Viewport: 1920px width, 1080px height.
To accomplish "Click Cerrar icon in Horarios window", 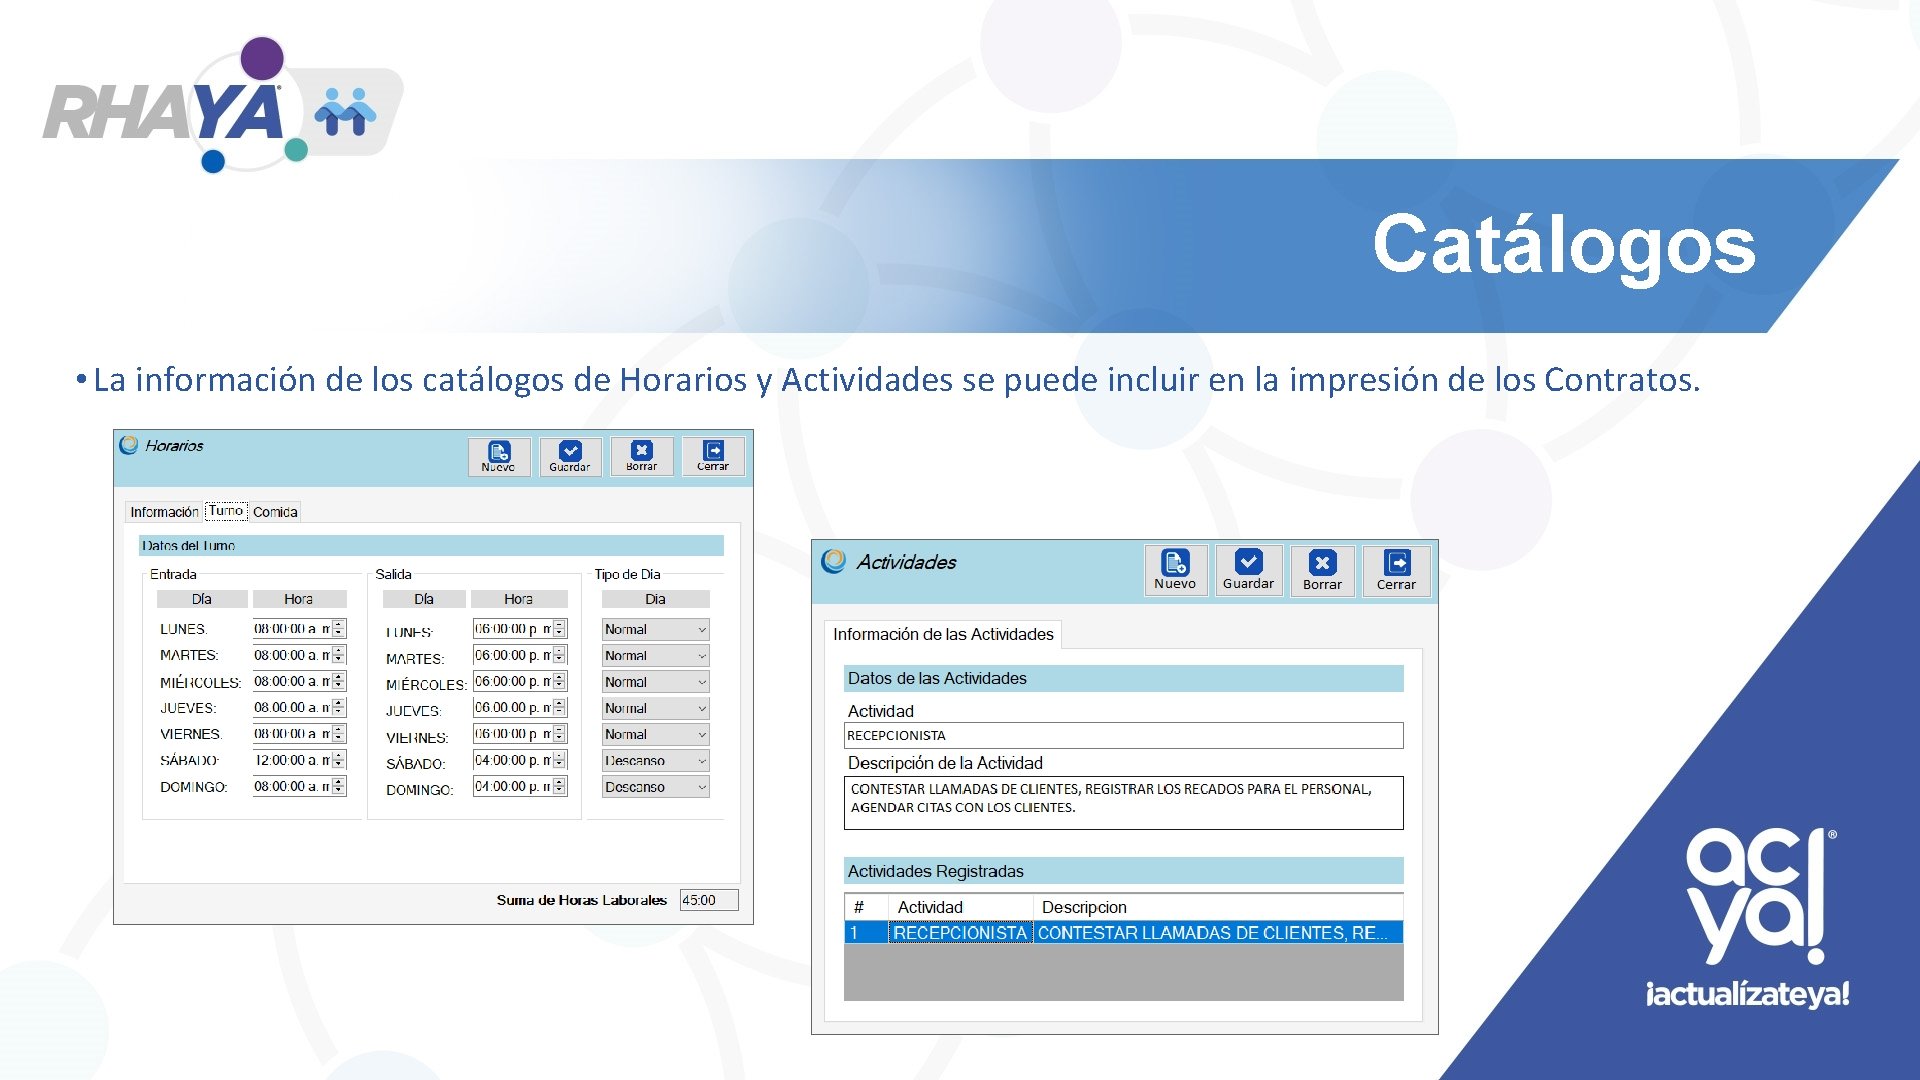I will click(713, 456).
